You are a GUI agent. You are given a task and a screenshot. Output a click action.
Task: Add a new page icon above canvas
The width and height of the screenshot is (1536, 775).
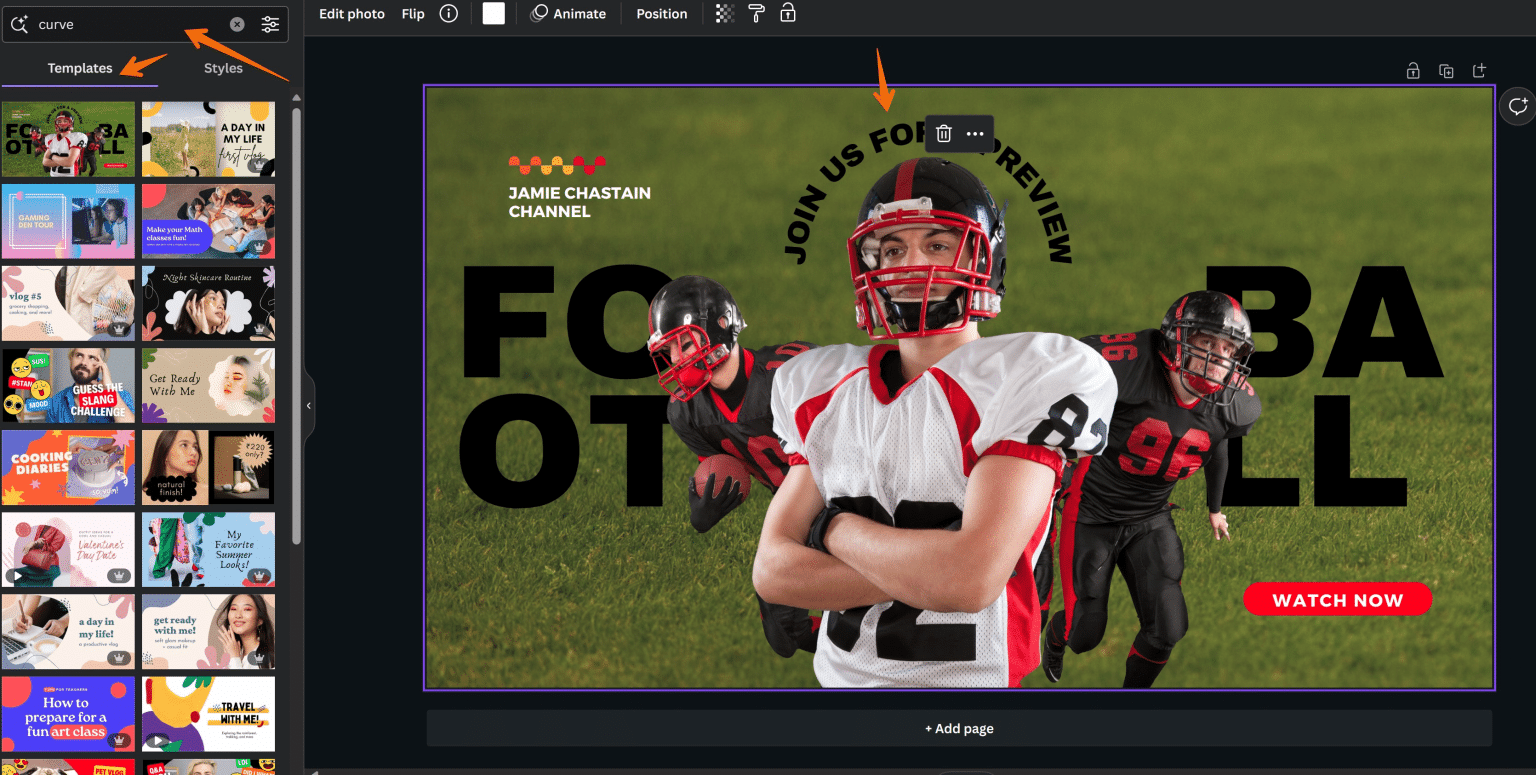point(1479,71)
